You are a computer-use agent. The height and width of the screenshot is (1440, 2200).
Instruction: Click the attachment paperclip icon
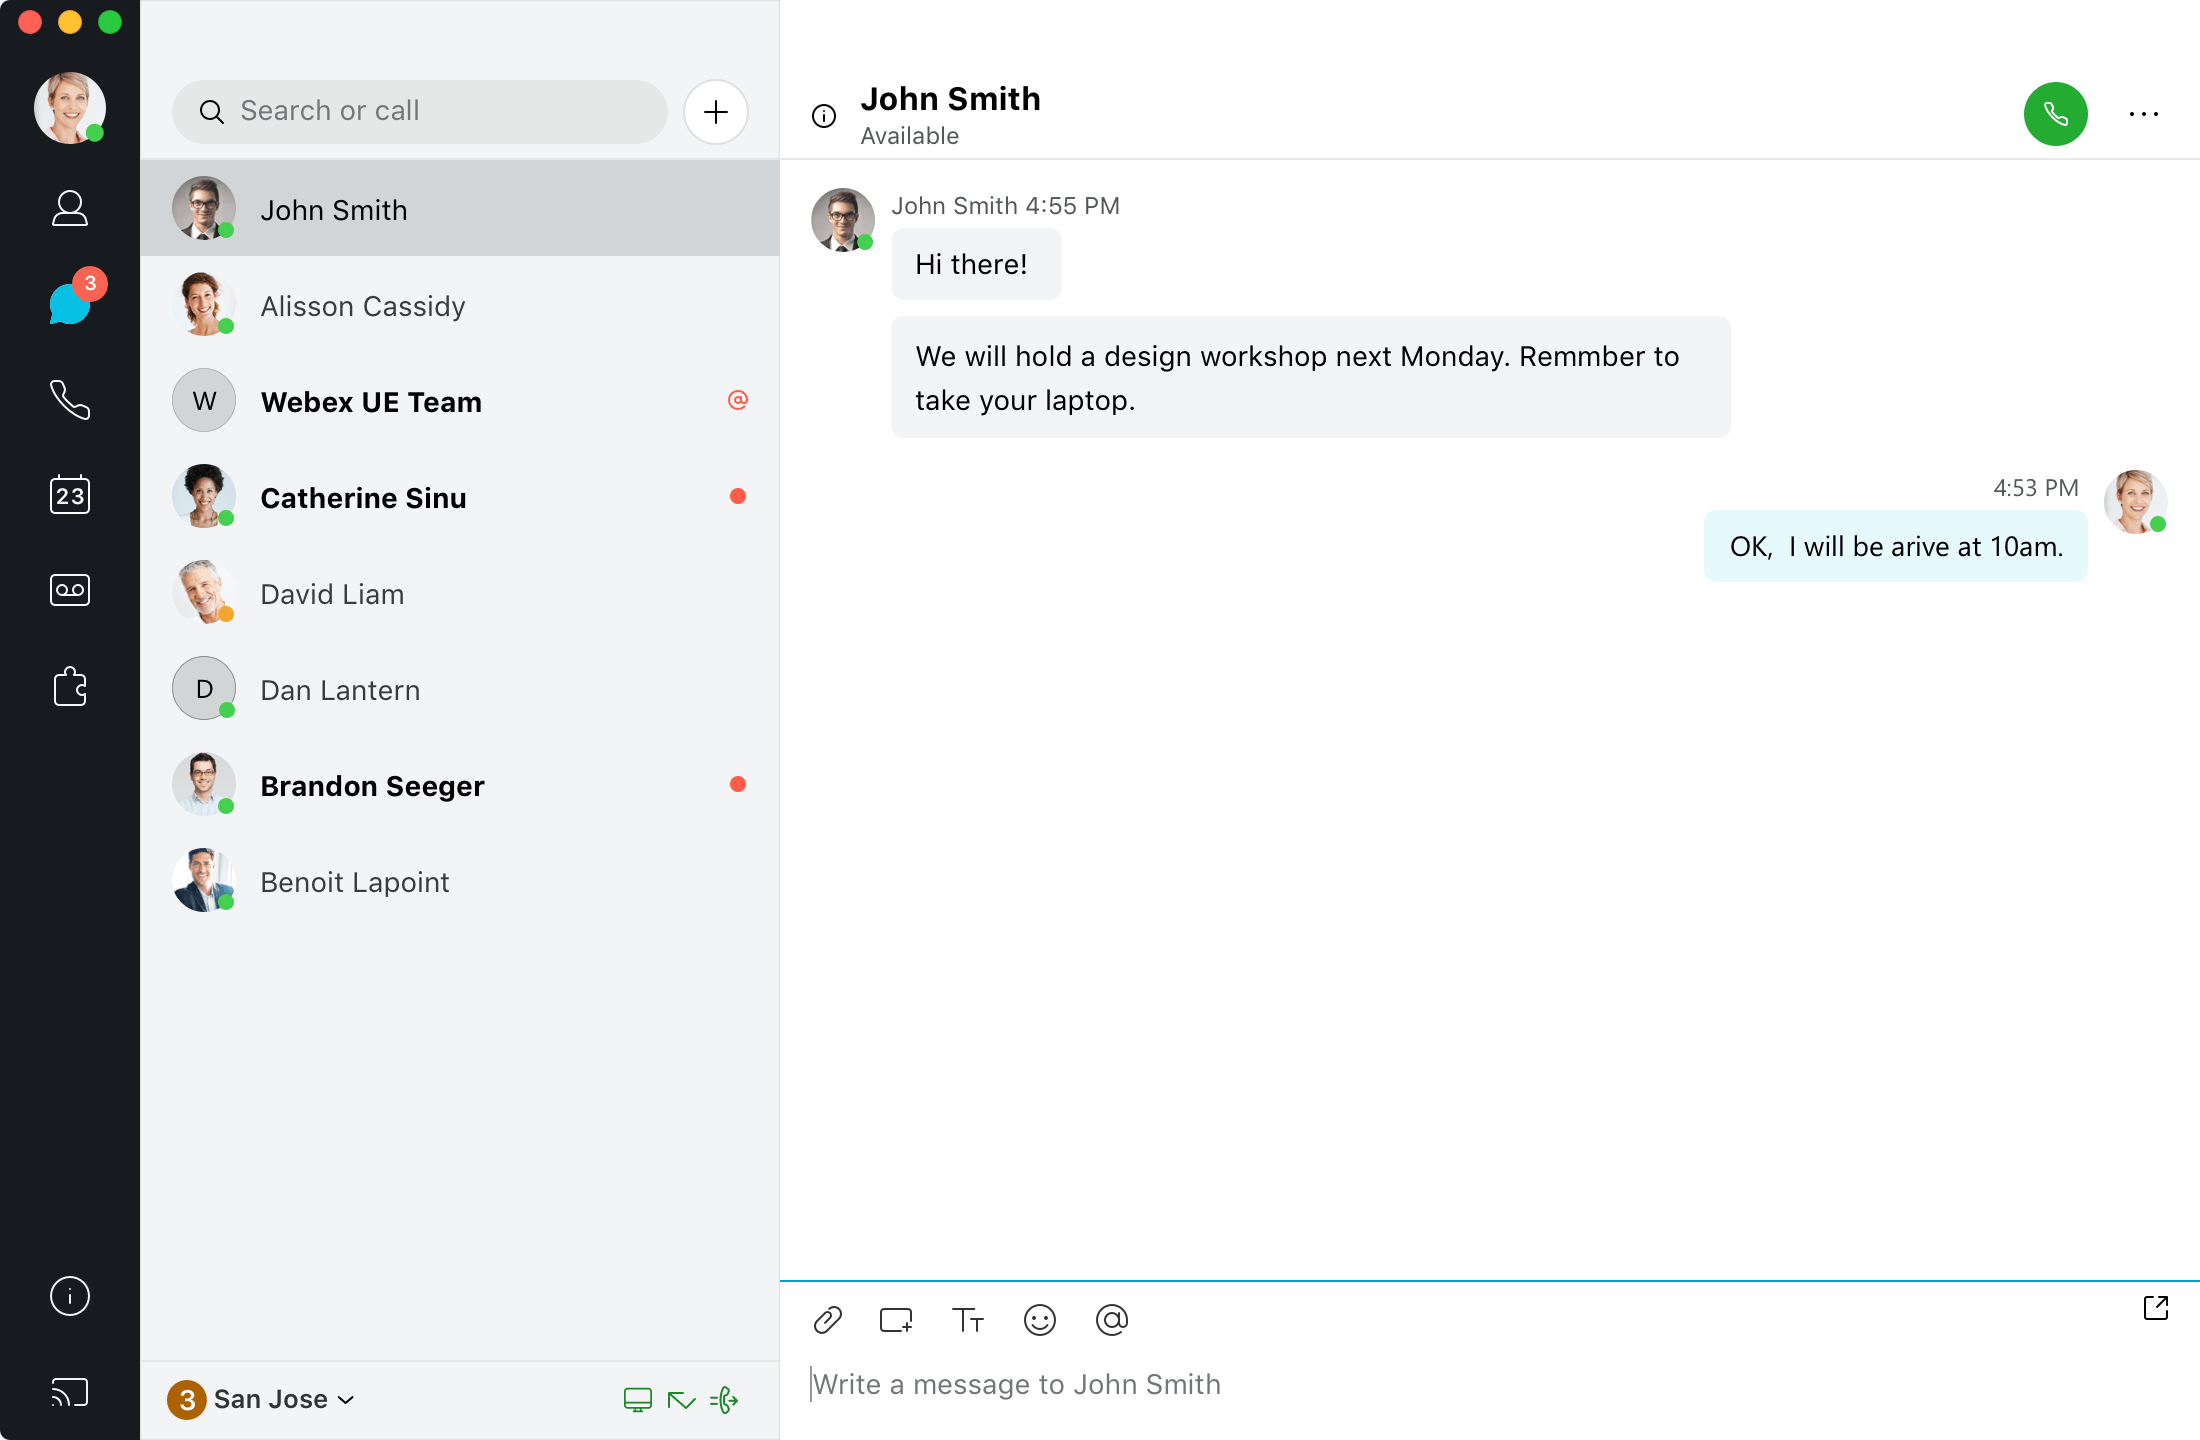[x=828, y=1320]
